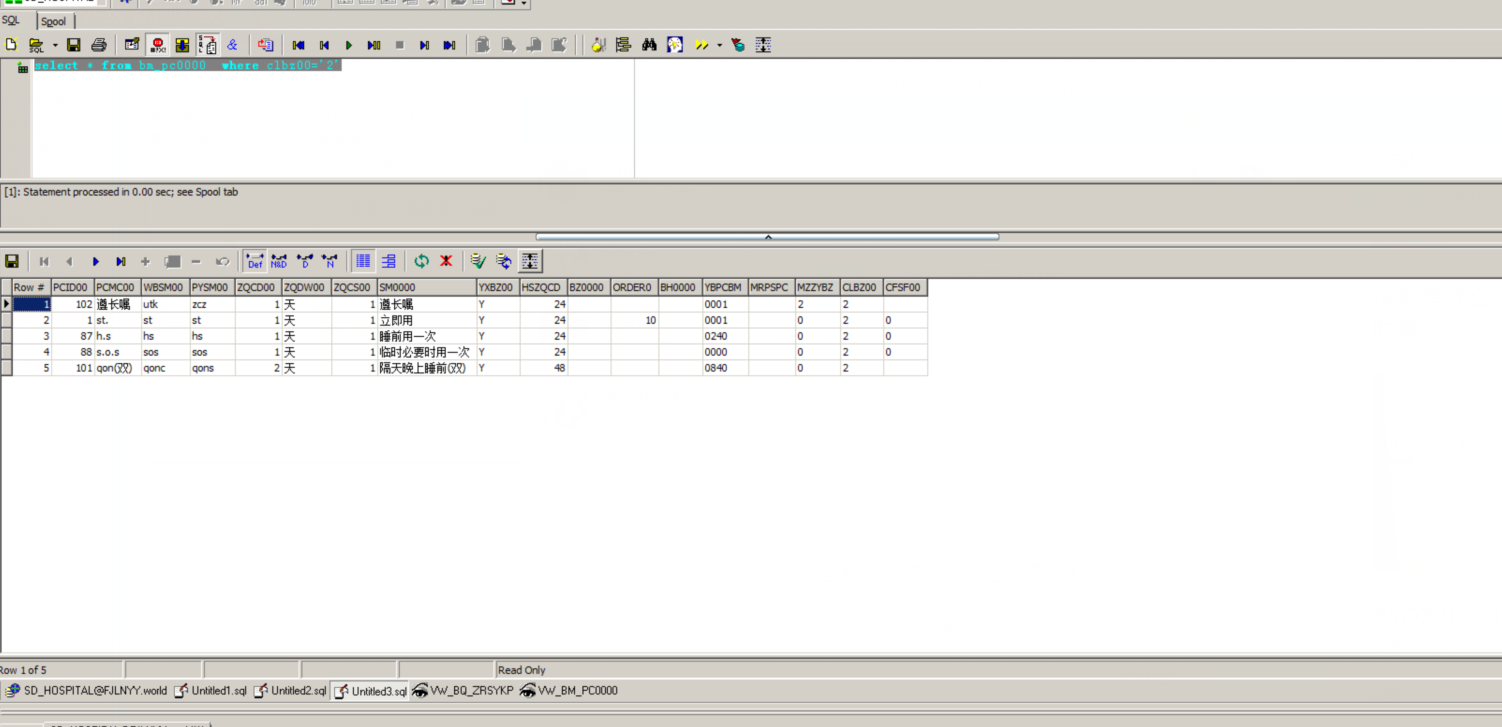Click the SM0000 cell showing 立即用

point(427,320)
